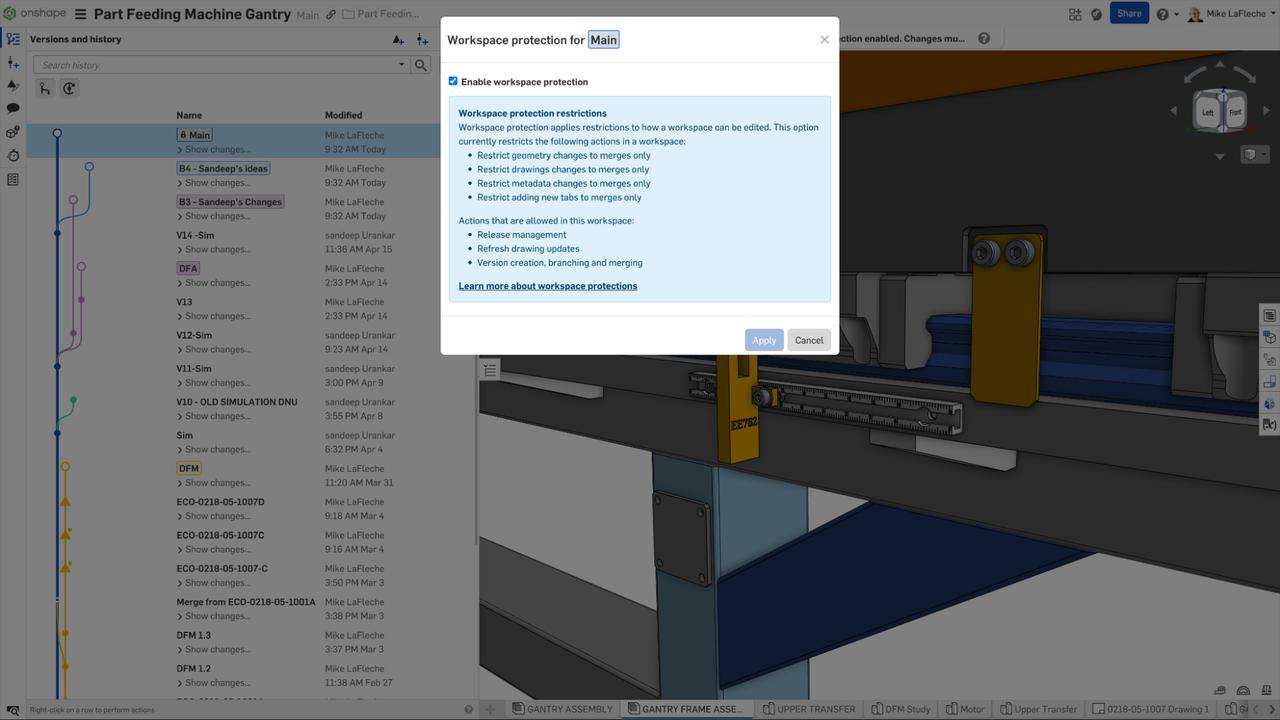Open the Comments panel icon in left sidebar
The height and width of the screenshot is (720, 1280).
pyautogui.click(x=13, y=108)
